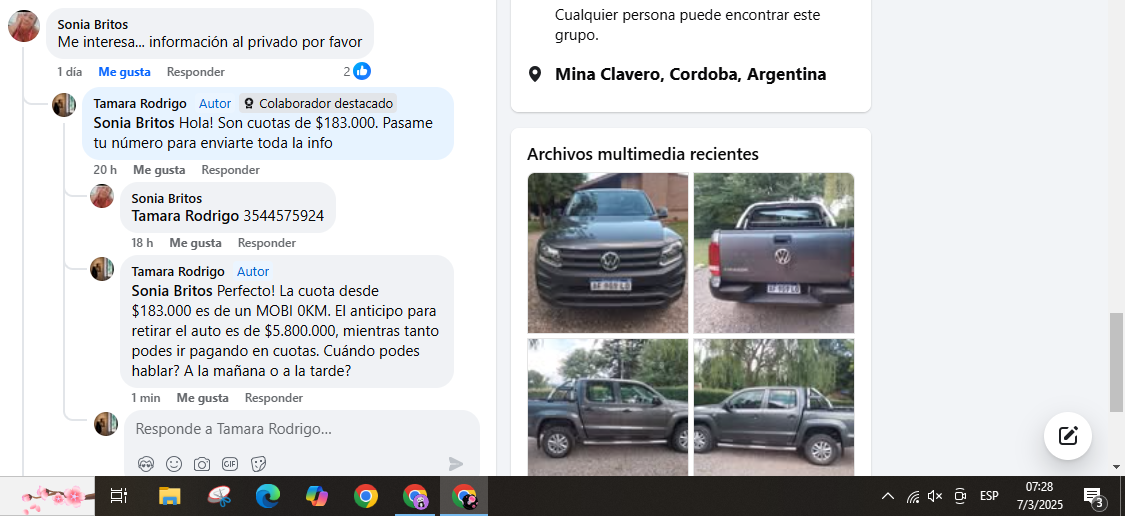Open the sticker picker icon
This screenshot has height=516, width=1125.
(258, 464)
